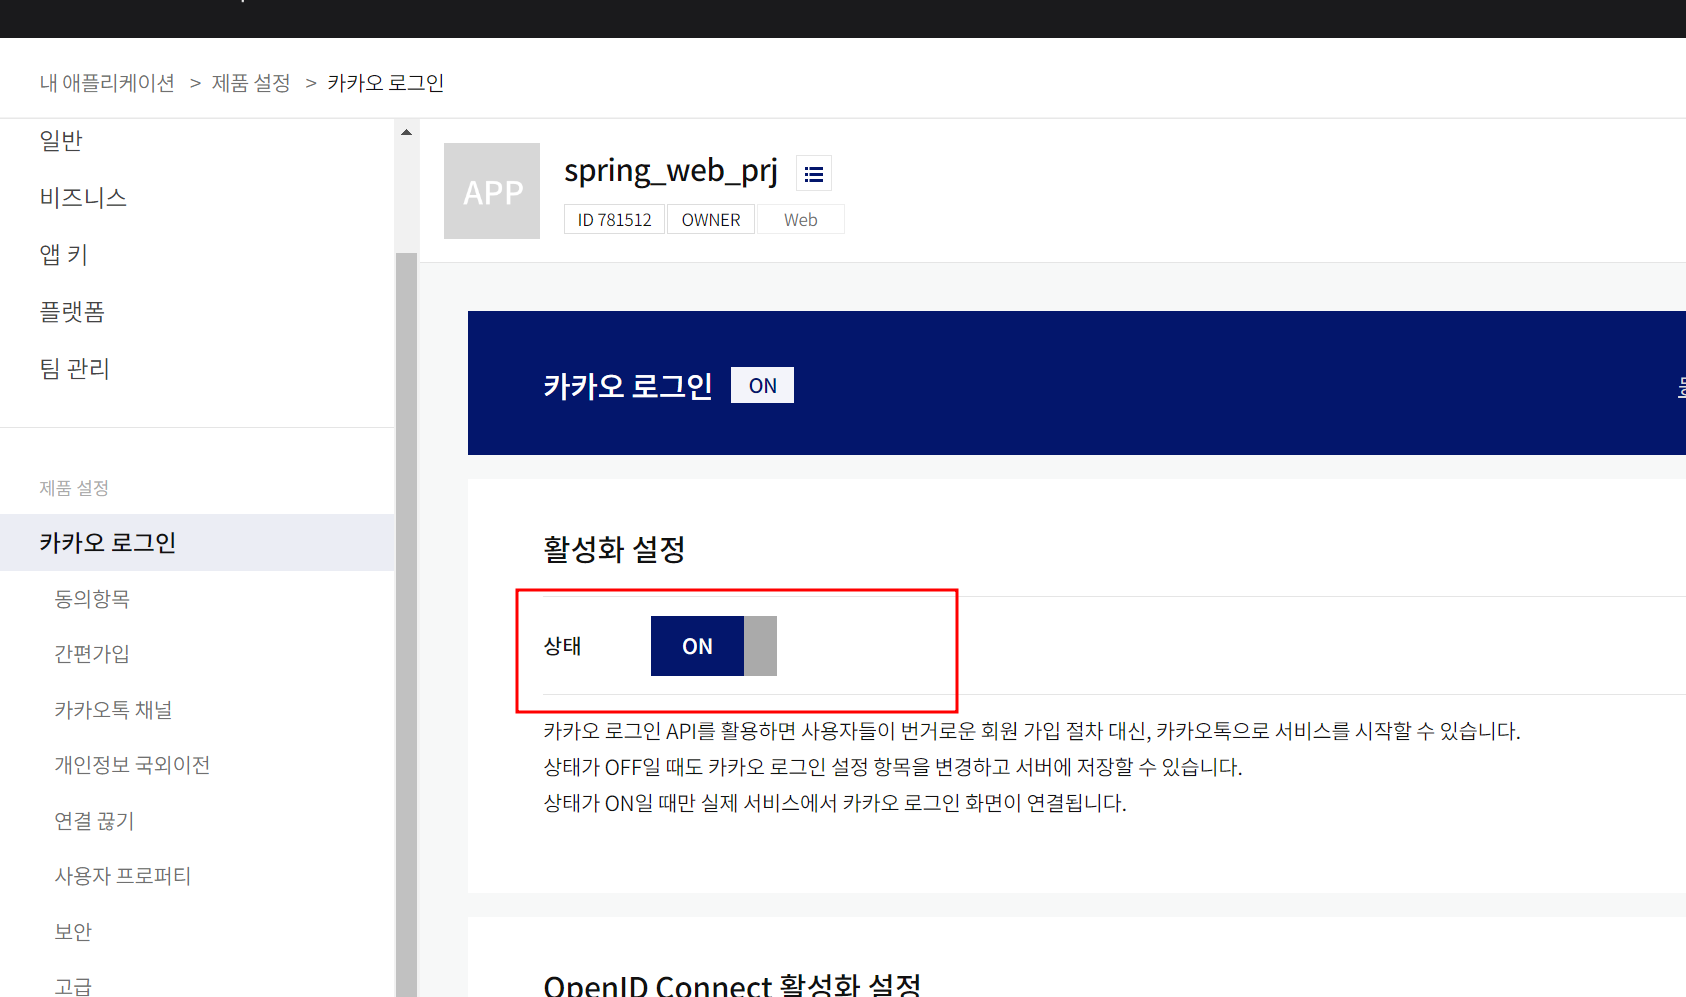Click the Web platform tag
The image size is (1686, 997).
click(801, 220)
